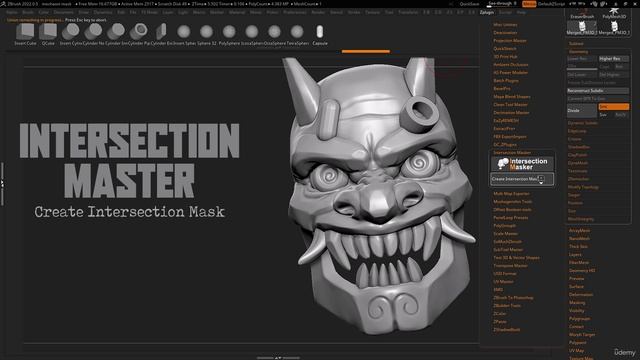The image size is (640, 360).
Task: Open the Layers subpalette
Action: pyautogui.click(x=575, y=255)
